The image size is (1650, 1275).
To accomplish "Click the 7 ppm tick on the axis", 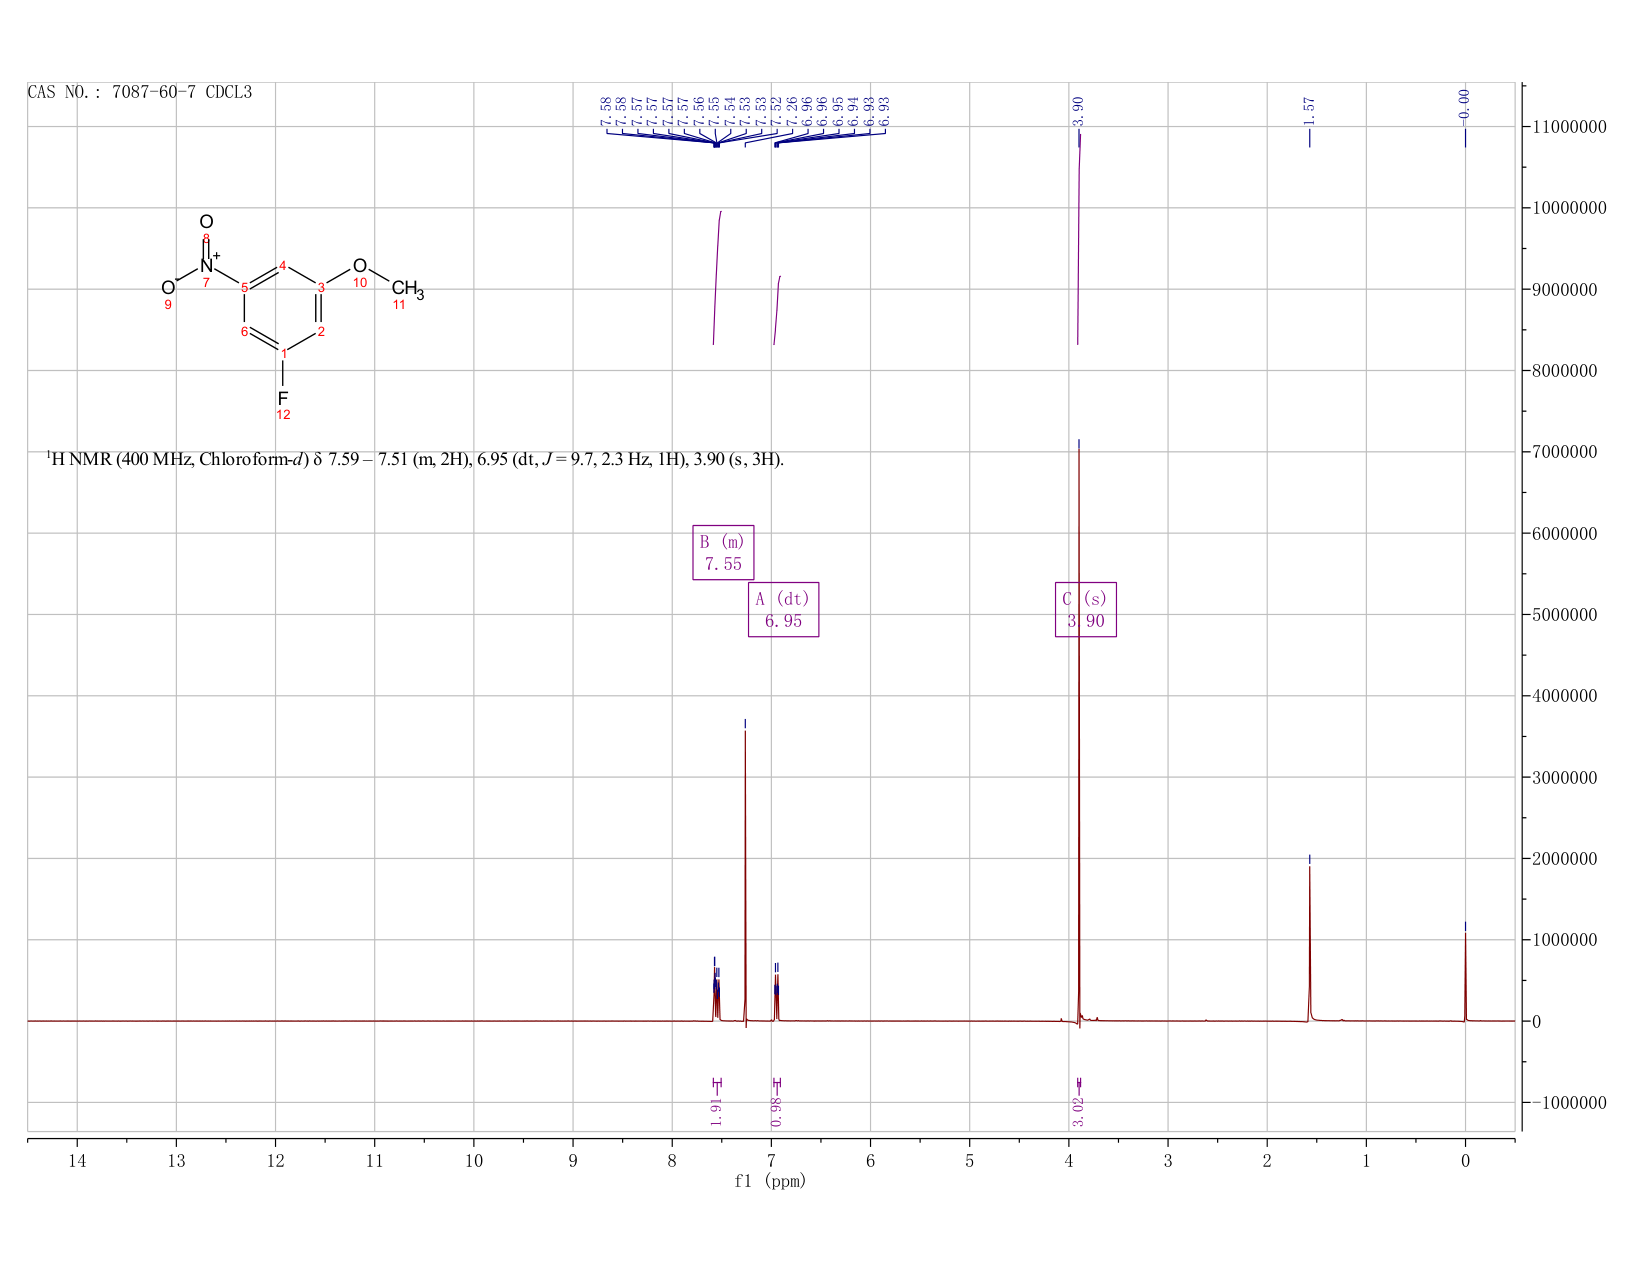I will [771, 1161].
